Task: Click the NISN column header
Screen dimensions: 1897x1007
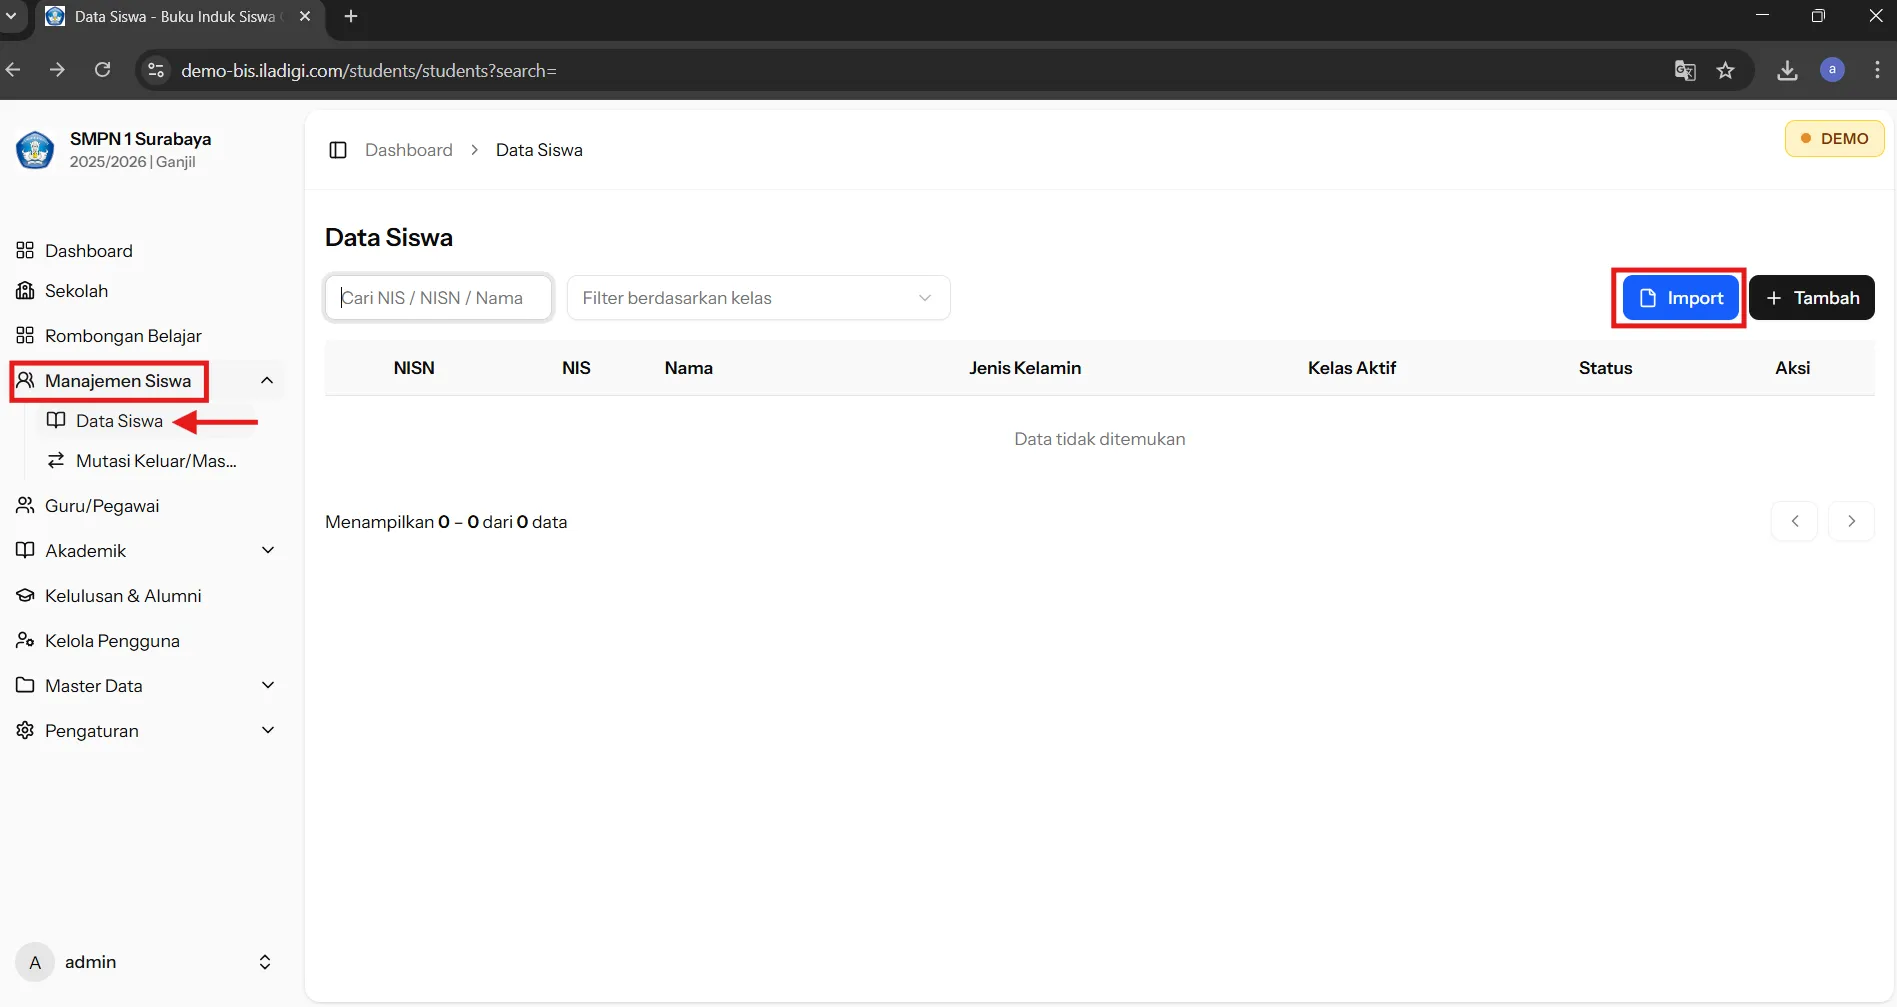Action: (x=414, y=368)
